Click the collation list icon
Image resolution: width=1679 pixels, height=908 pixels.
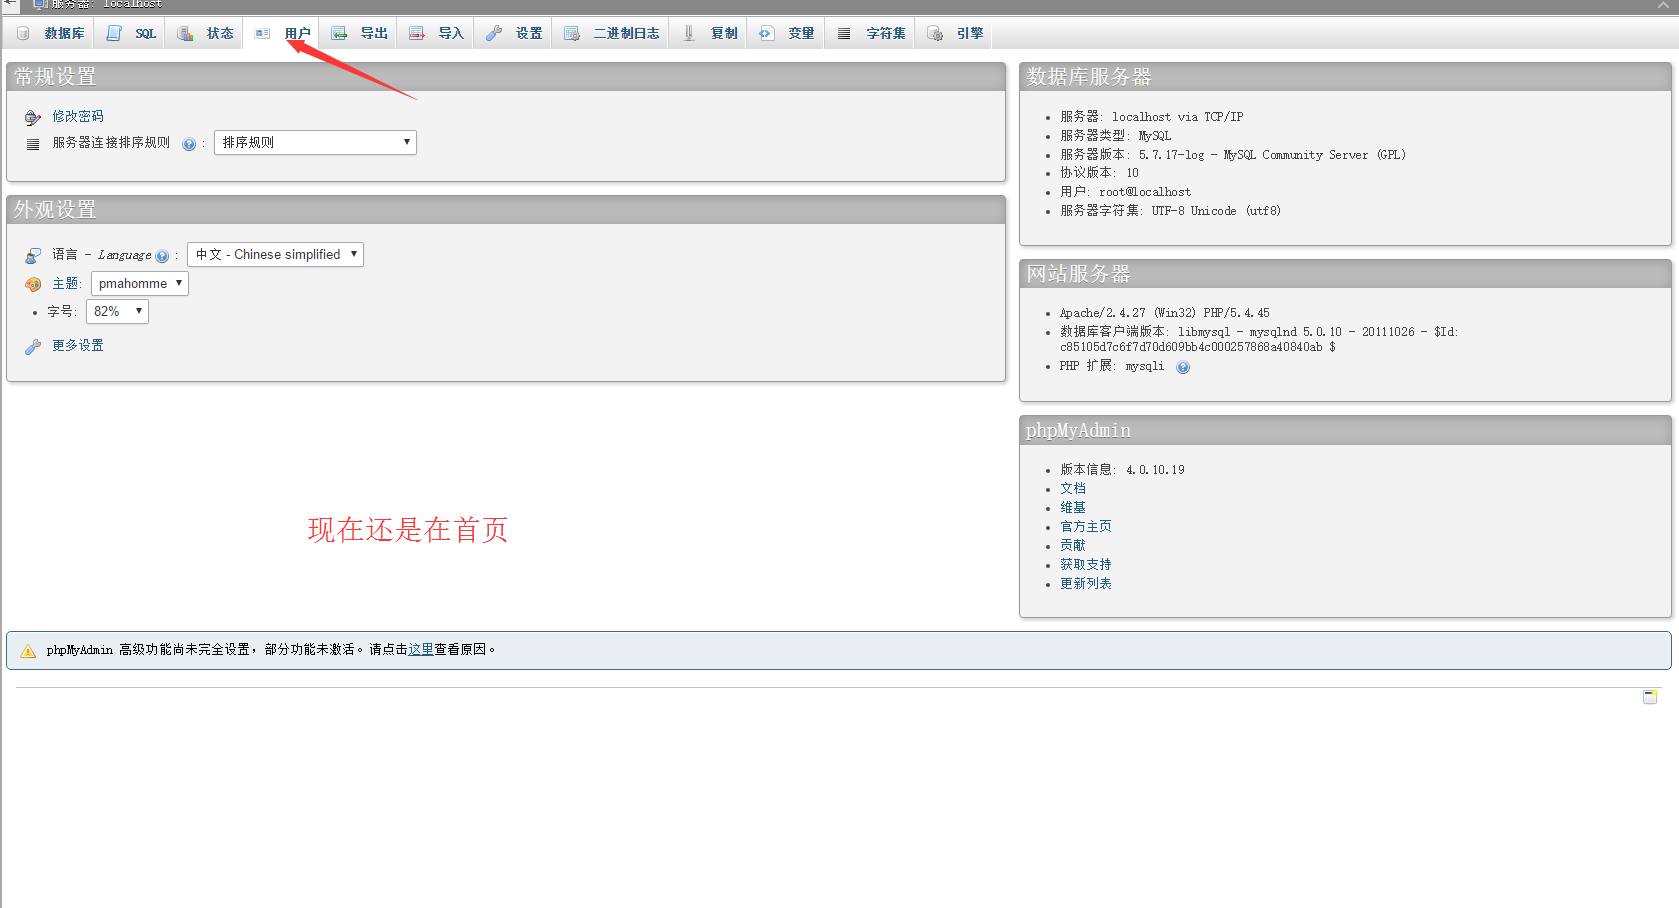coord(33,144)
